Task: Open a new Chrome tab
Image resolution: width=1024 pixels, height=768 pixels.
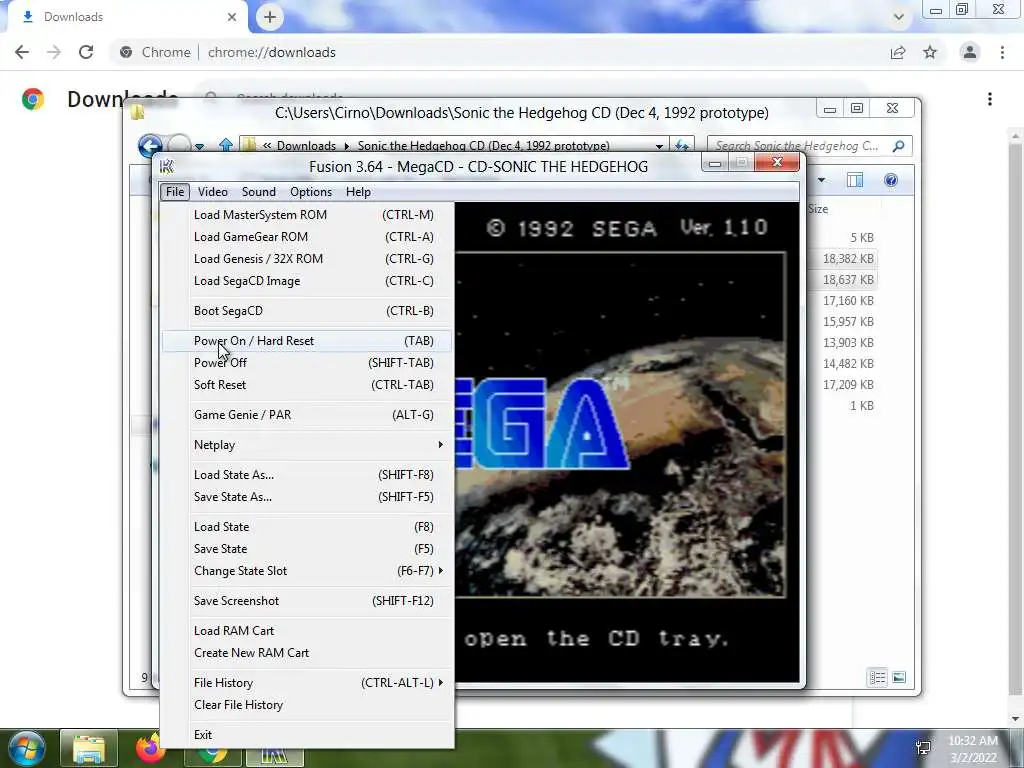Action: point(270,17)
